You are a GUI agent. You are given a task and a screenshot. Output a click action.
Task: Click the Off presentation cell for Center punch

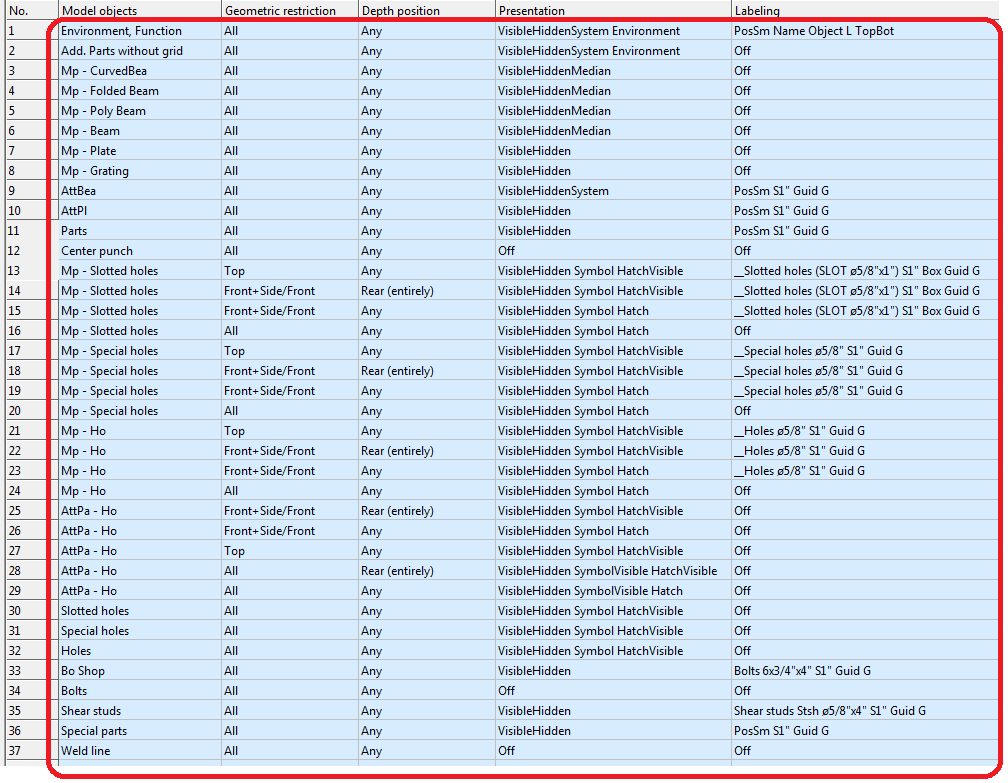click(x=613, y=251)
